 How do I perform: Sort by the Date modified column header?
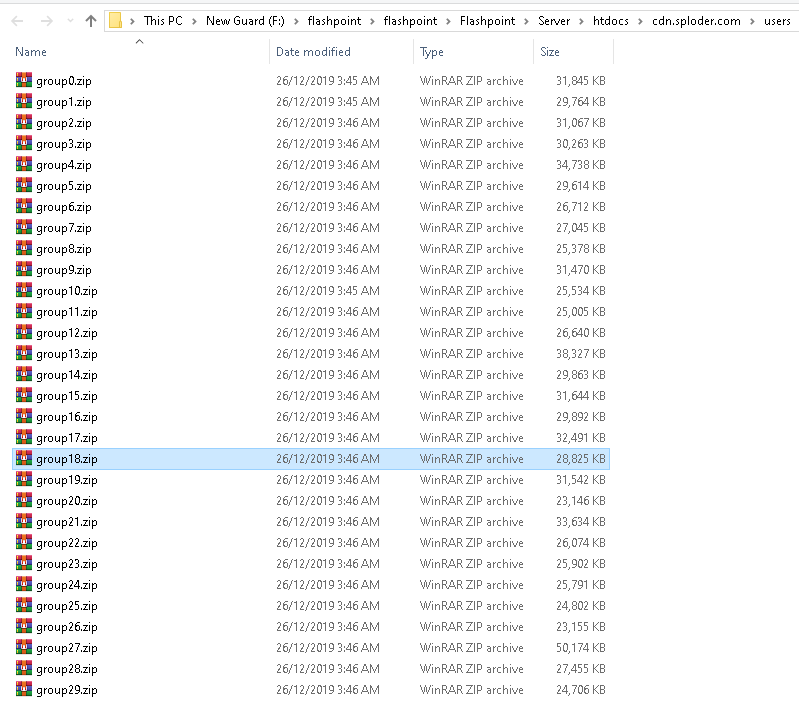312,52
